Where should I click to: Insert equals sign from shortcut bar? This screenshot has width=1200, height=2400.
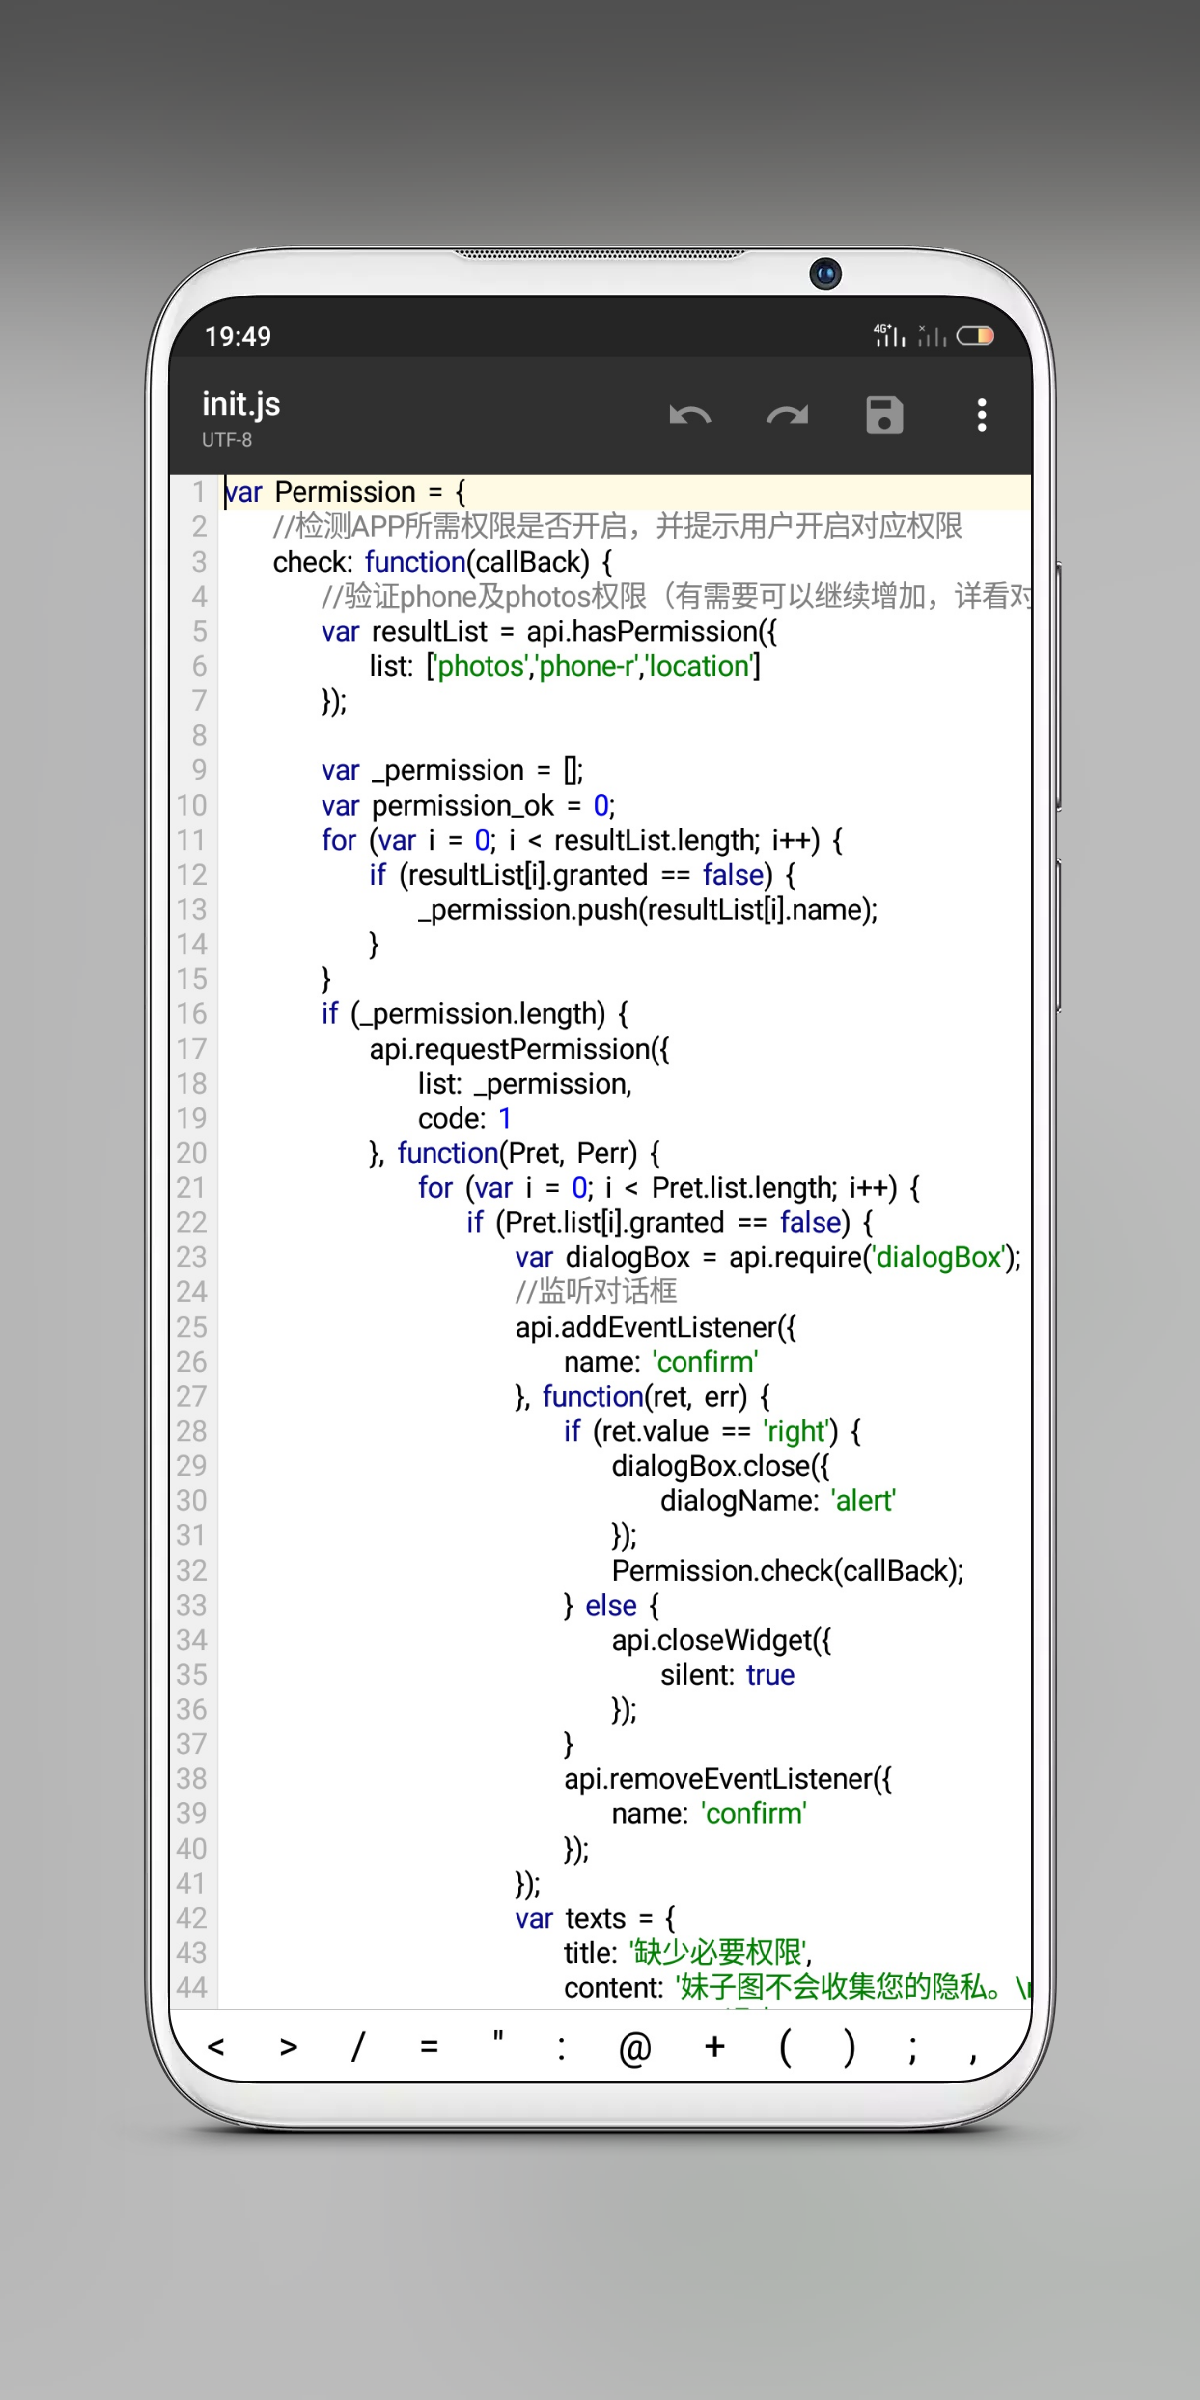pos(429,2047)
